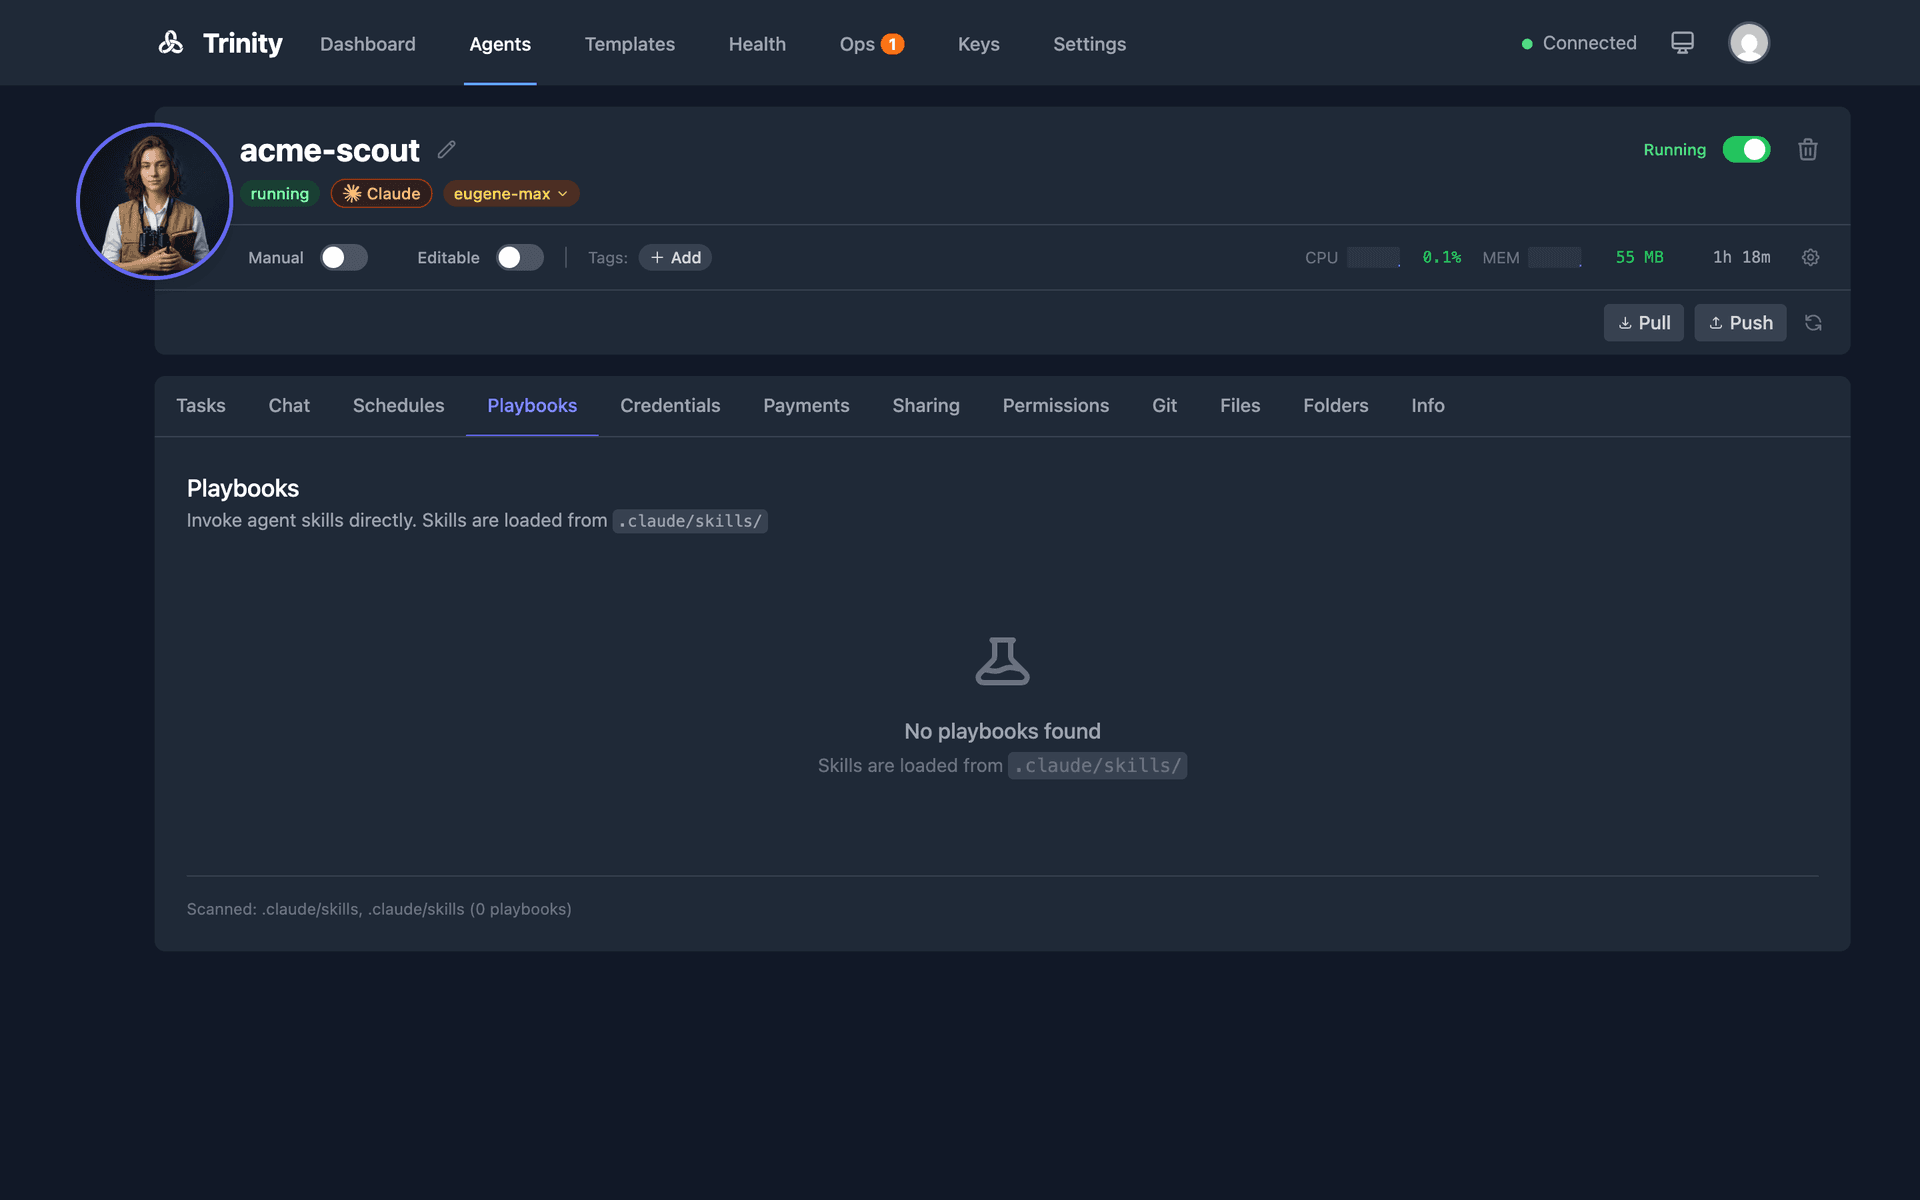Open the Git tab
1920x1200 pixels.
[x=1164, y=405]
